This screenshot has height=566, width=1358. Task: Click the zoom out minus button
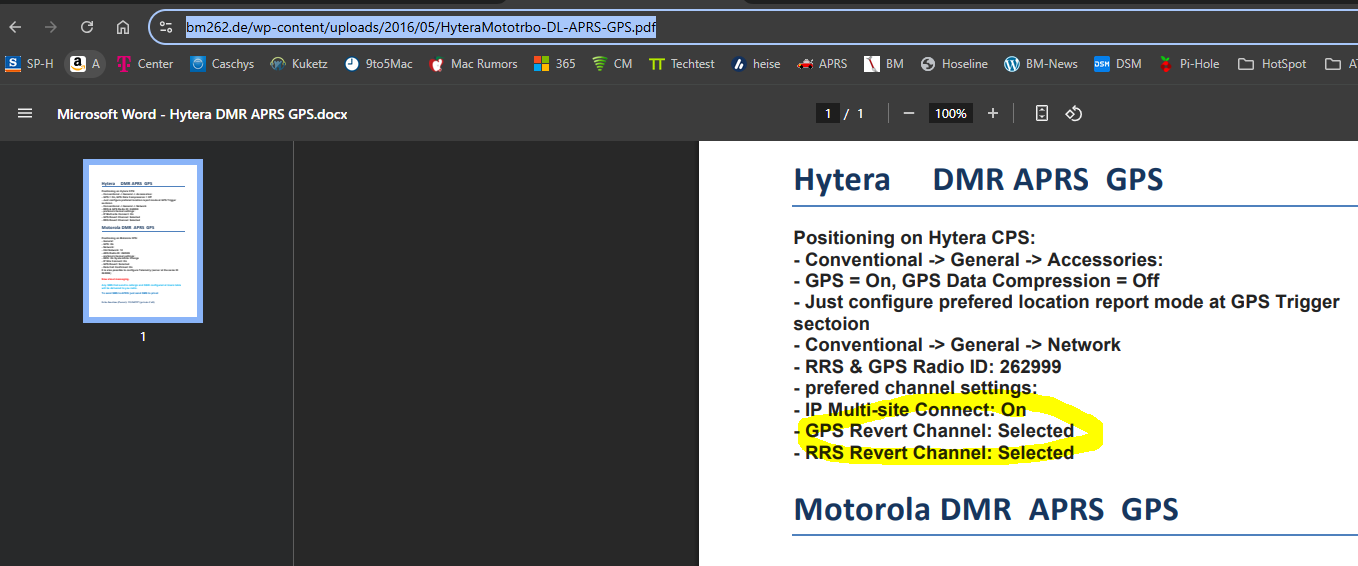[909, 114]
